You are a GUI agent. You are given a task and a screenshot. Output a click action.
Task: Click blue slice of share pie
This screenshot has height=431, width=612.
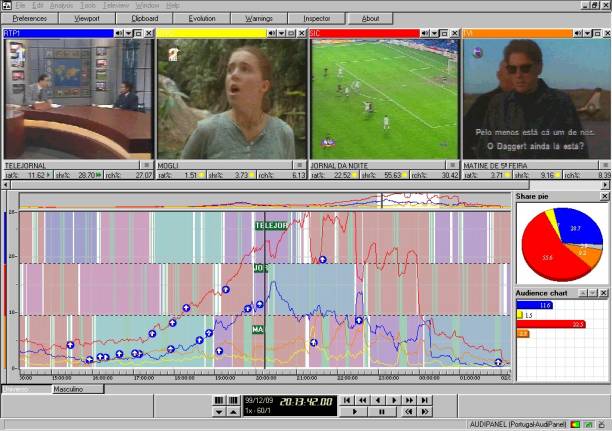coord(578,228)
